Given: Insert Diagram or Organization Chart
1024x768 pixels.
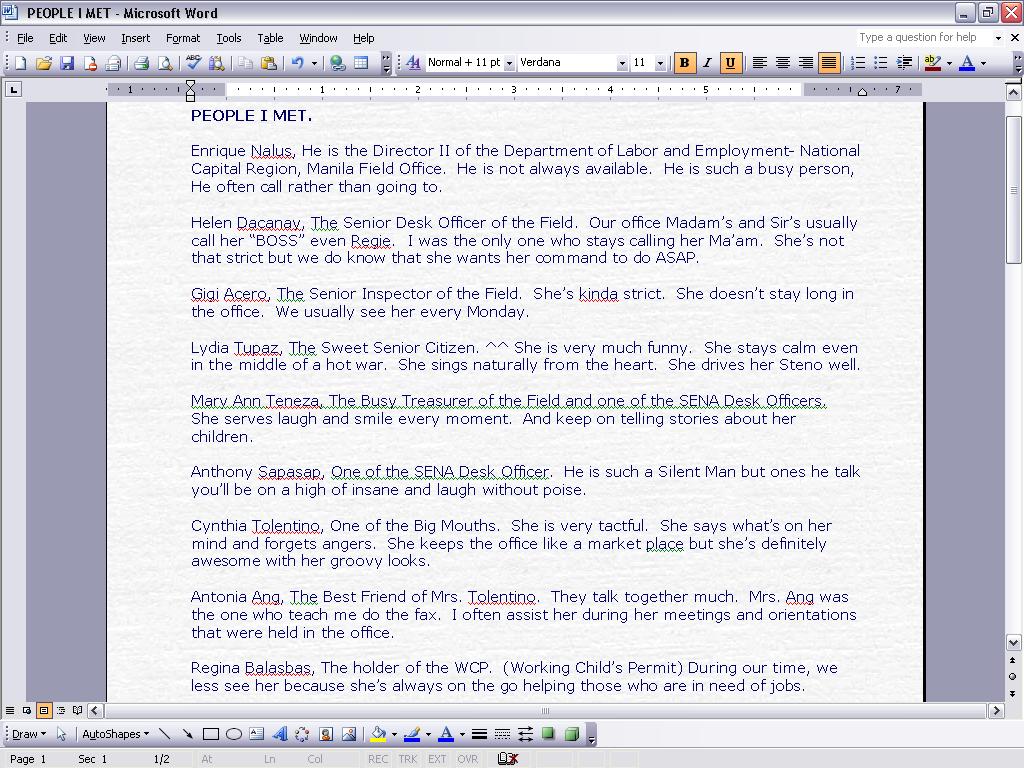Looking at the screenshot, I should [302, 734].
